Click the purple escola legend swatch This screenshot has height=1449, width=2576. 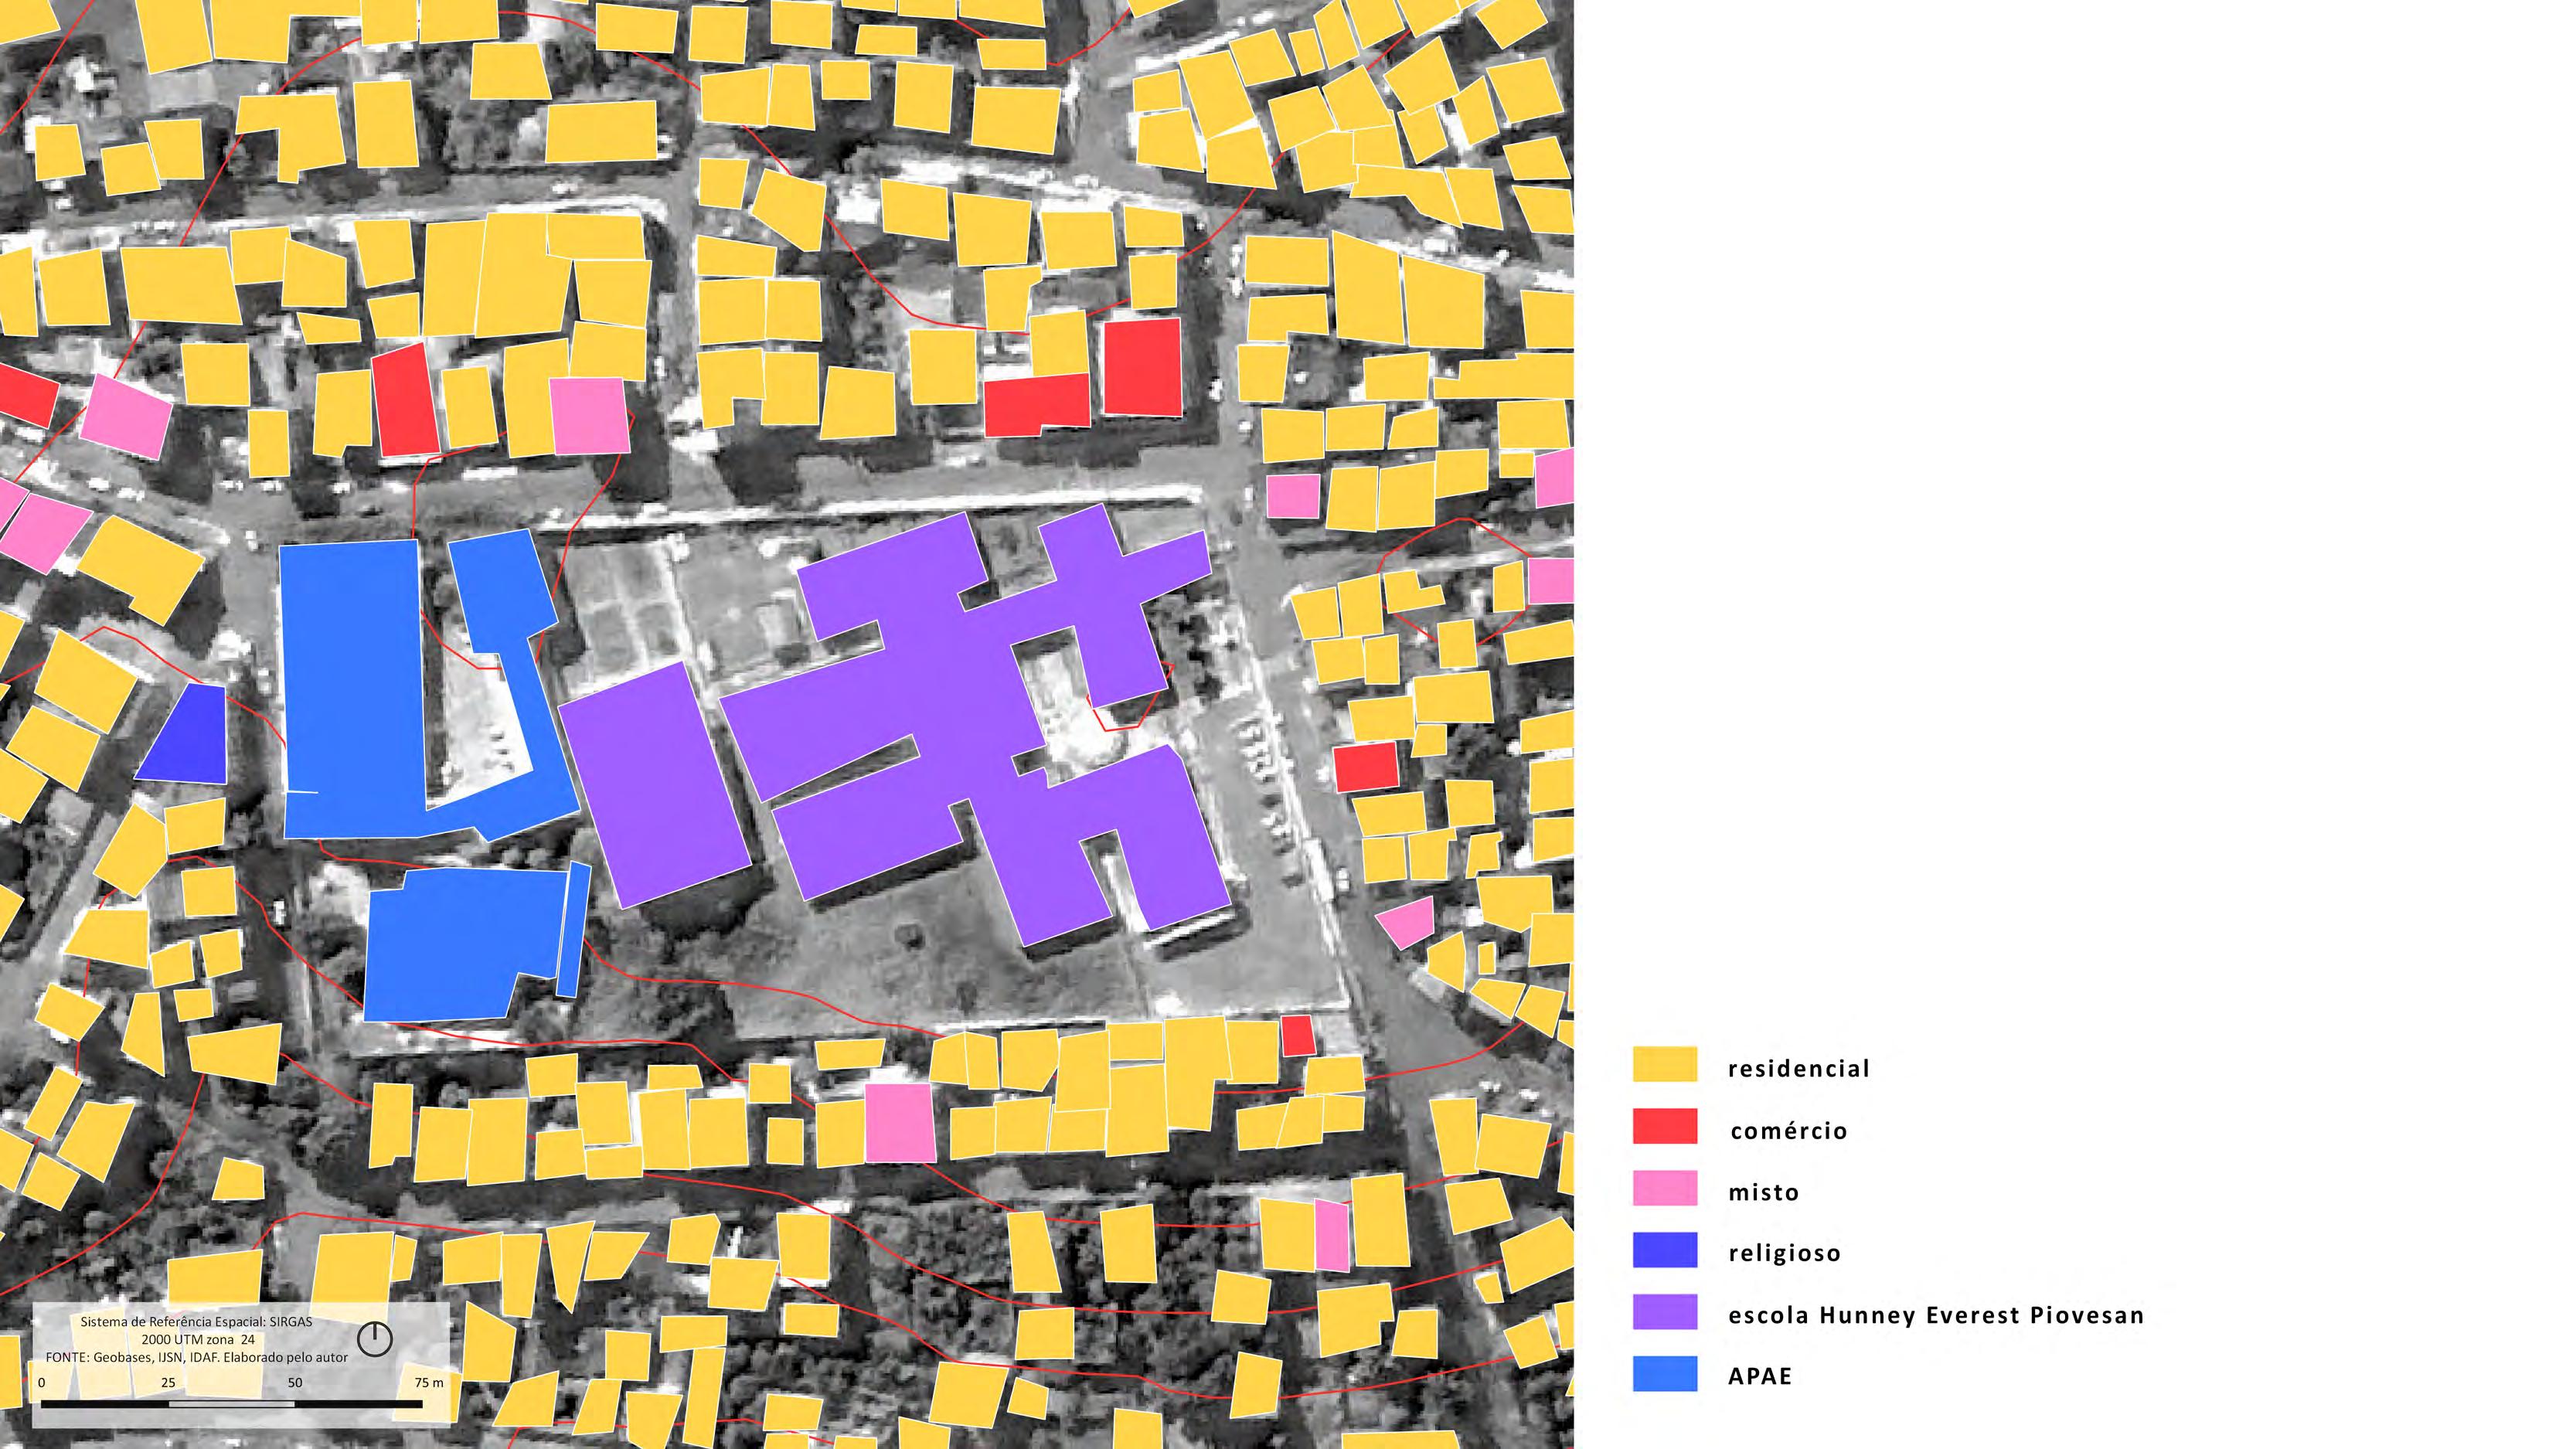tap(1664, 1312)
